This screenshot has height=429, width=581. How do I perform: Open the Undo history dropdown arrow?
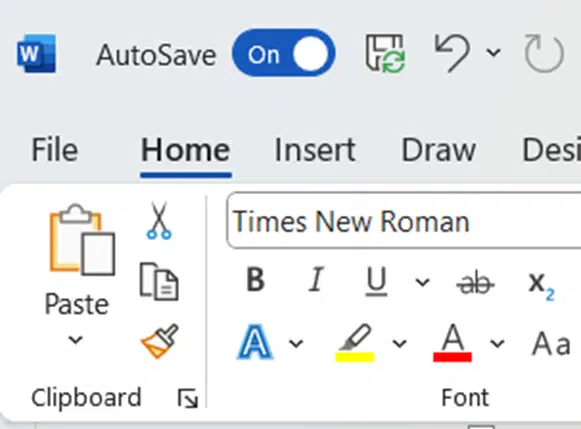point(494,53)
